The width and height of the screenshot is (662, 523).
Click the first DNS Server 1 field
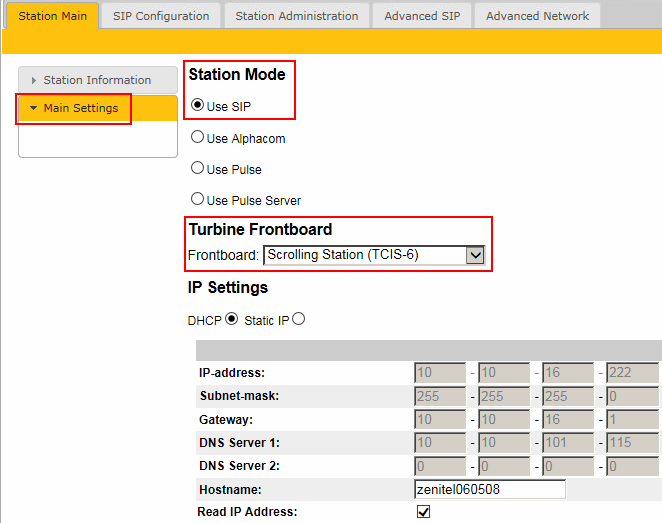pyautogui.click(x=440, y=443)
